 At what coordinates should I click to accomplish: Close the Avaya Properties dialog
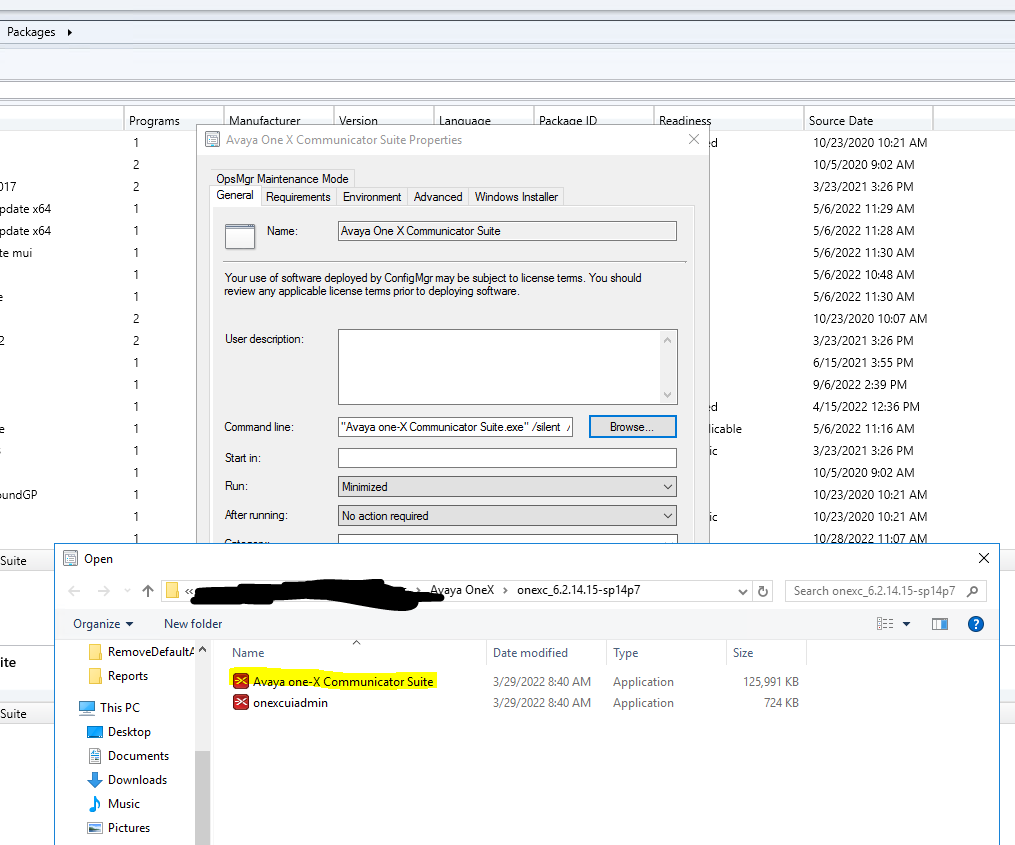tap(694, 139)
